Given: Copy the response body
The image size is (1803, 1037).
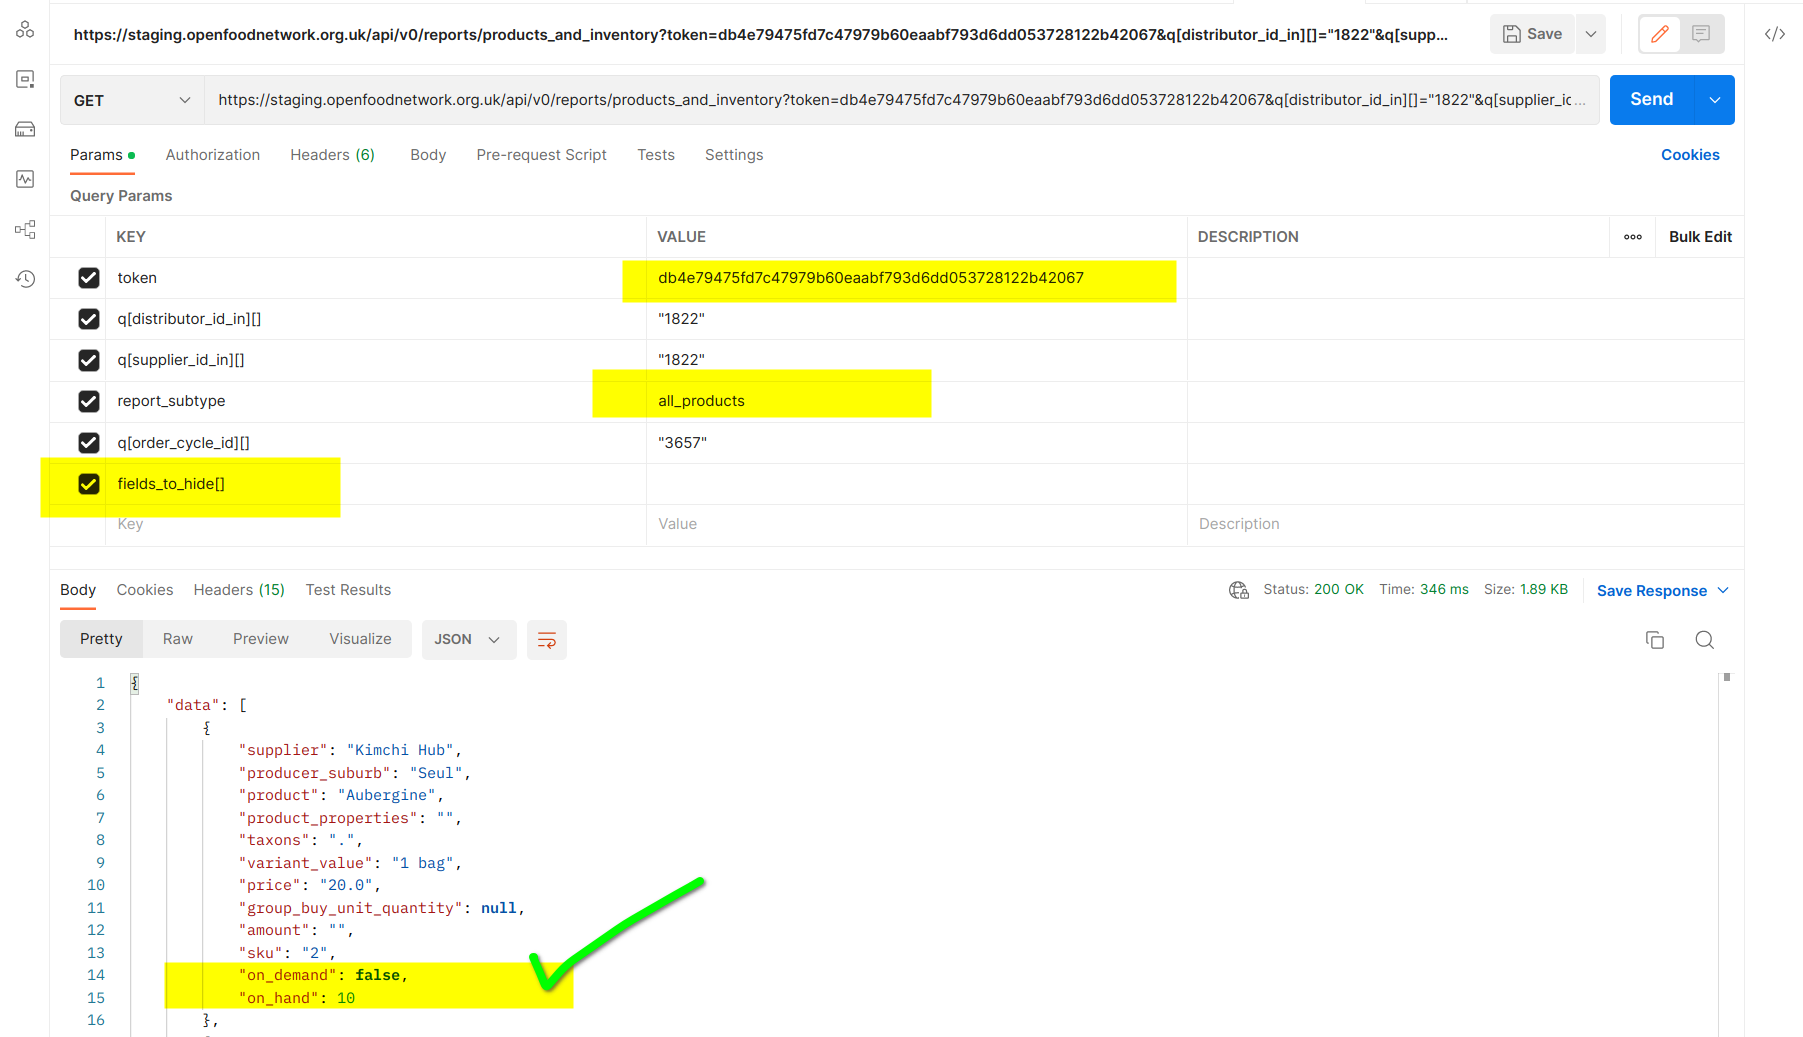Looking at the screenshot, I should tap(1655, 640).
